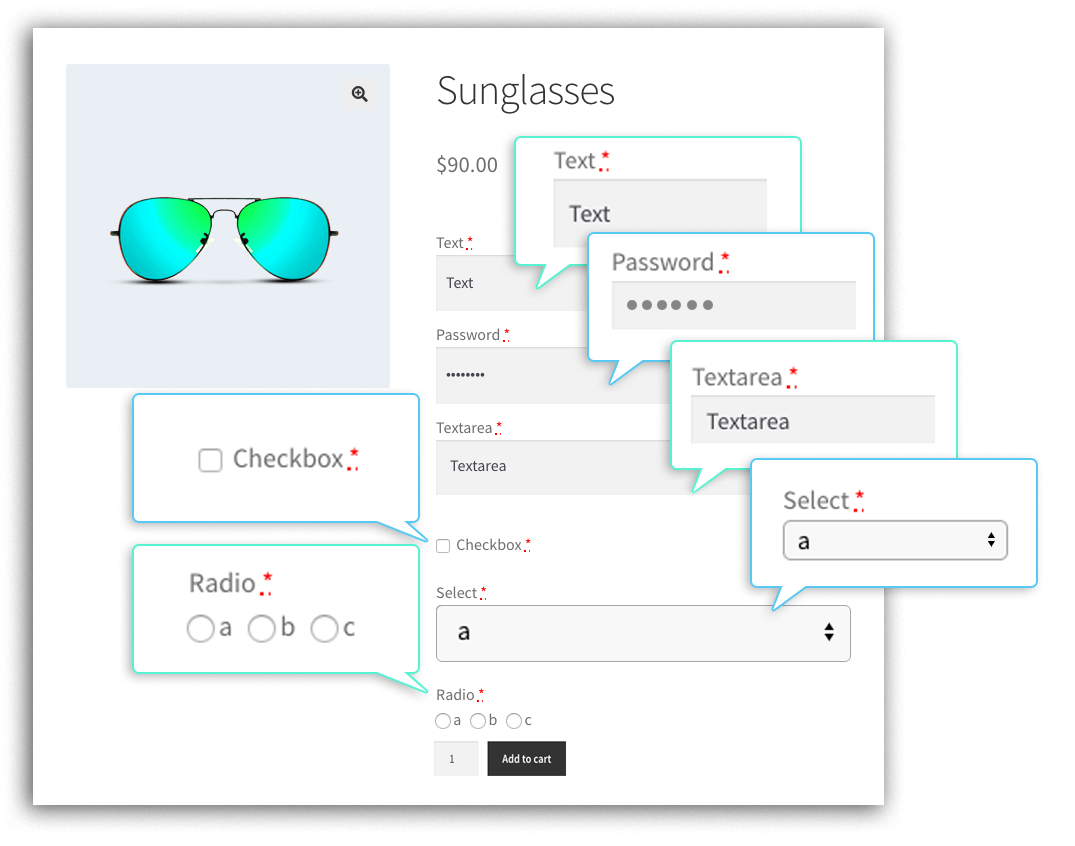Choose radio c in the Radio callout
The height and width of the screenshot is (846, 1075).
[324, 628]
